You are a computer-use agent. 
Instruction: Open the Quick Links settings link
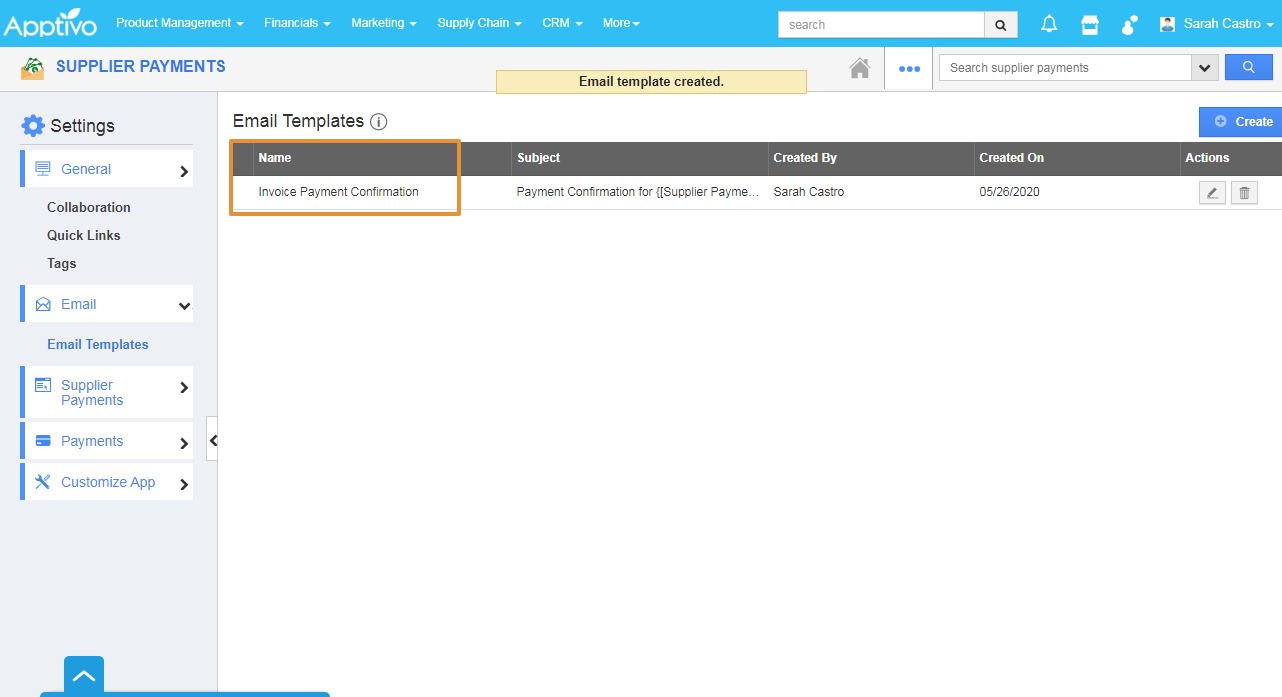pyautogui.click(x=83, y=235)
